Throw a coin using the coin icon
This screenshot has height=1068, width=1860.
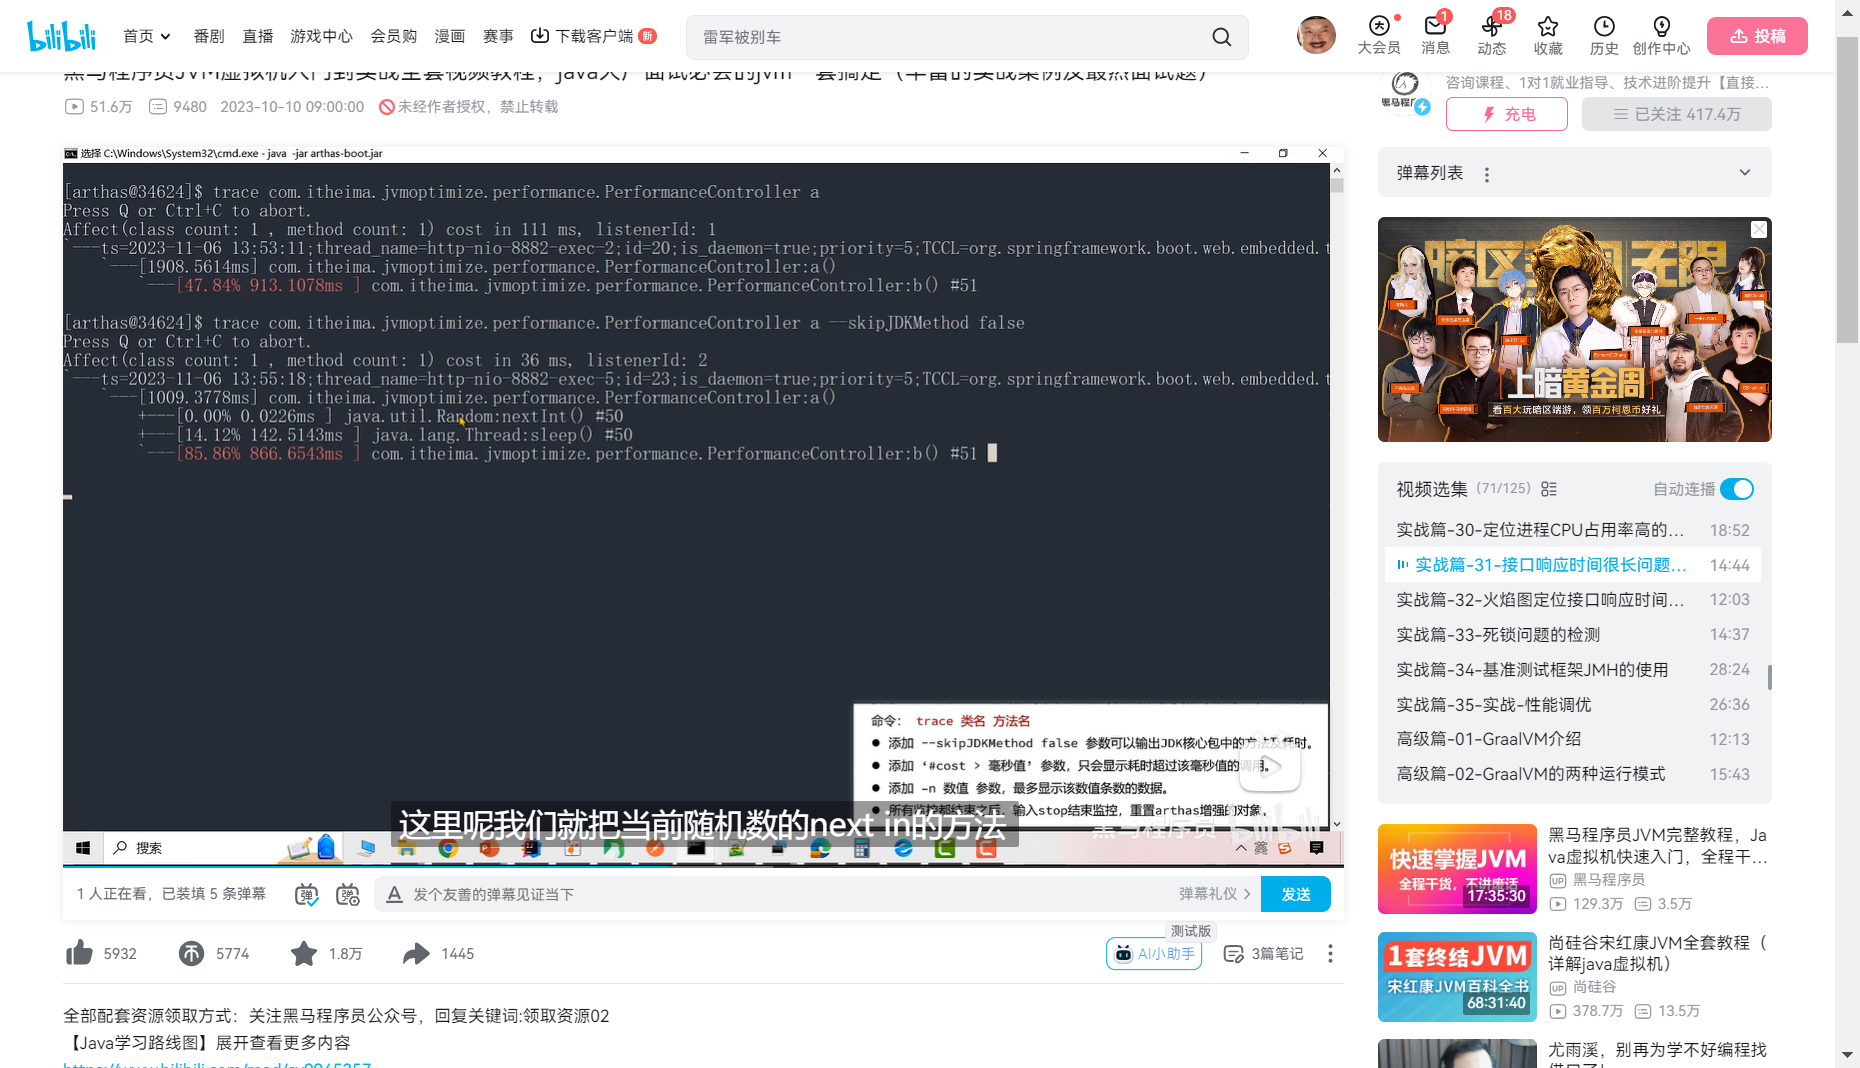(191, 953)
